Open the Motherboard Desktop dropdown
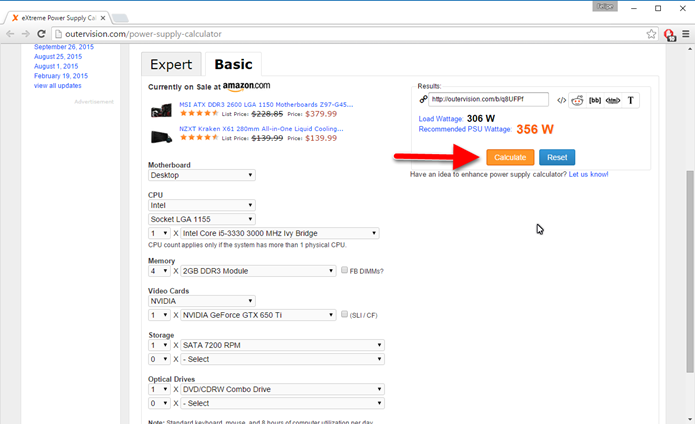This screenshot has width=695, height=424. pos(202,175)
